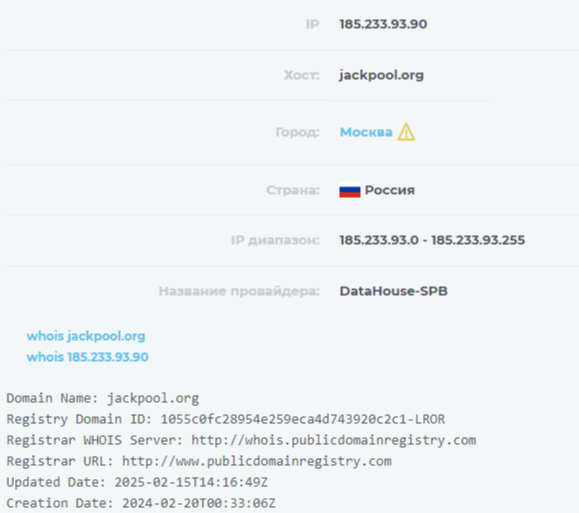This screenshot has height=513, width=579.
Task: Click the provider name DataHouse-SPB
Action: point(394,291)
